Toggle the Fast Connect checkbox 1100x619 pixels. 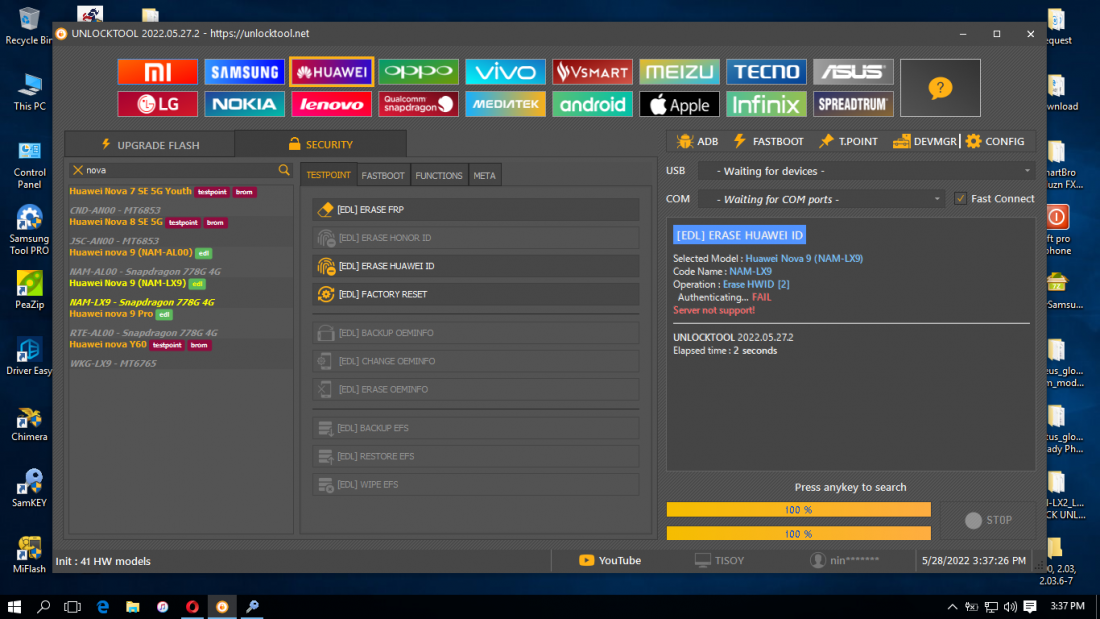[x=960, y=199]
